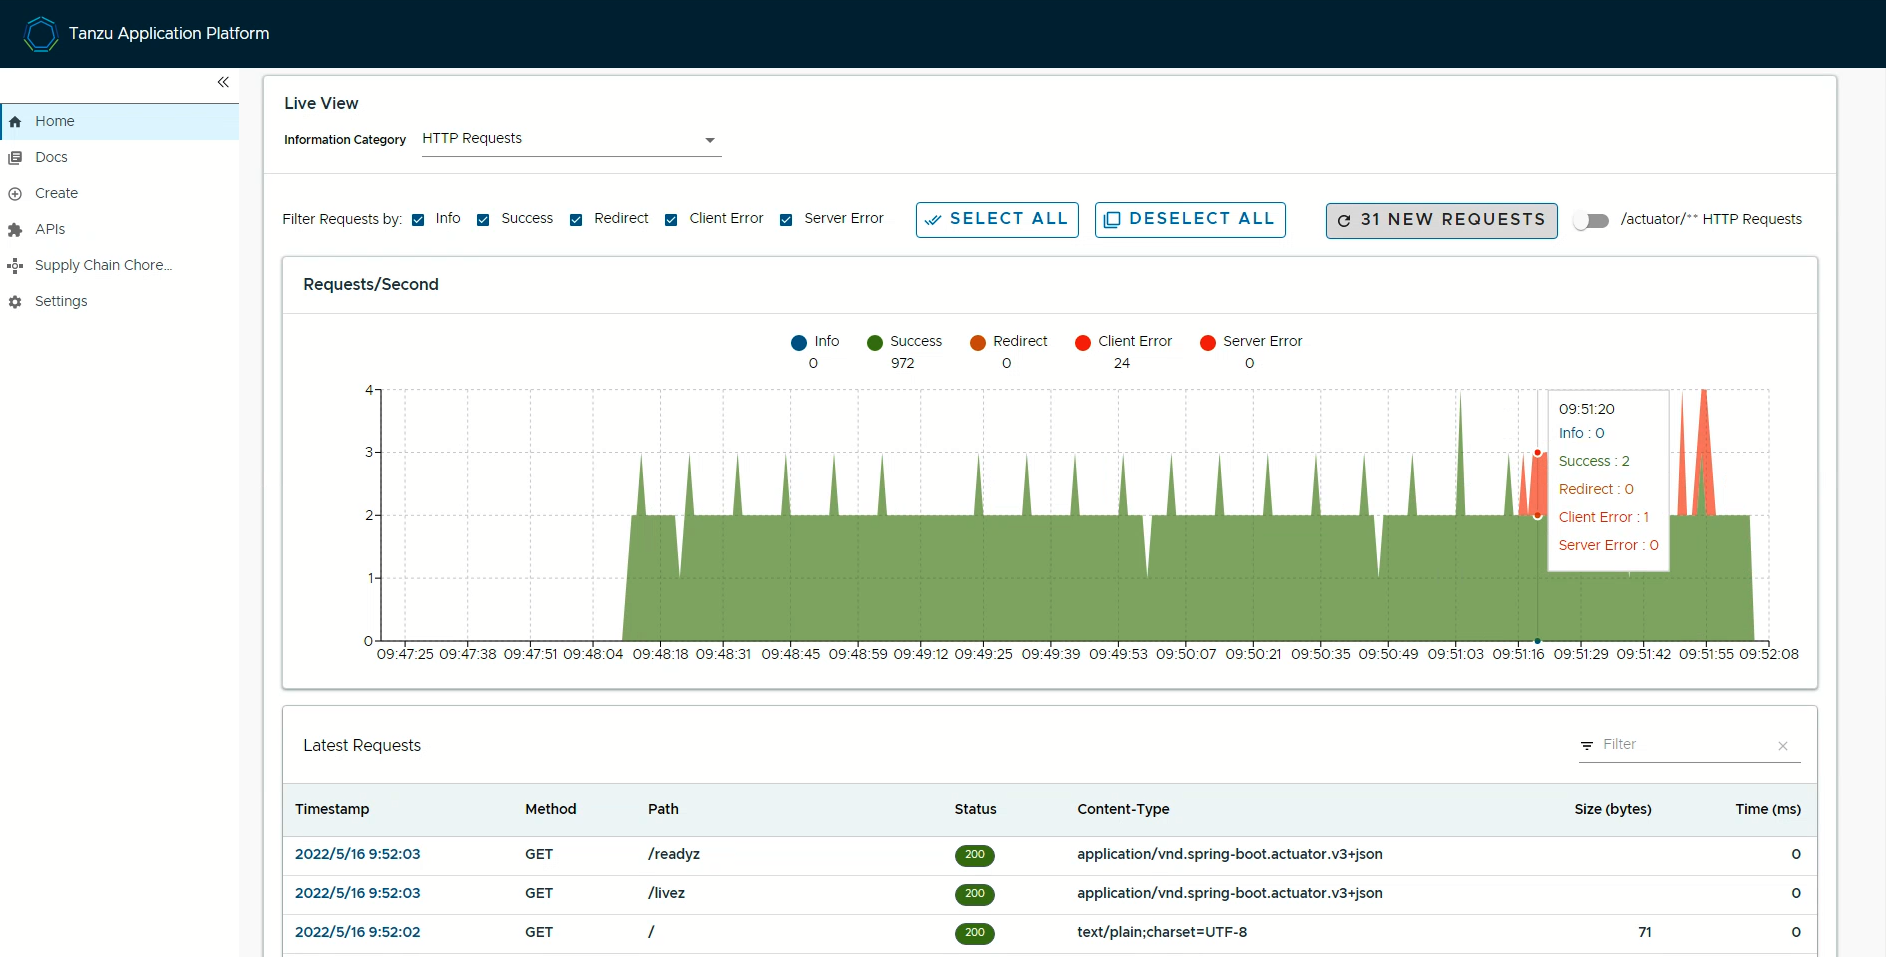Sort by the Method column header
This screenshot has height=957, width=1886.
[x=551, y=809]
